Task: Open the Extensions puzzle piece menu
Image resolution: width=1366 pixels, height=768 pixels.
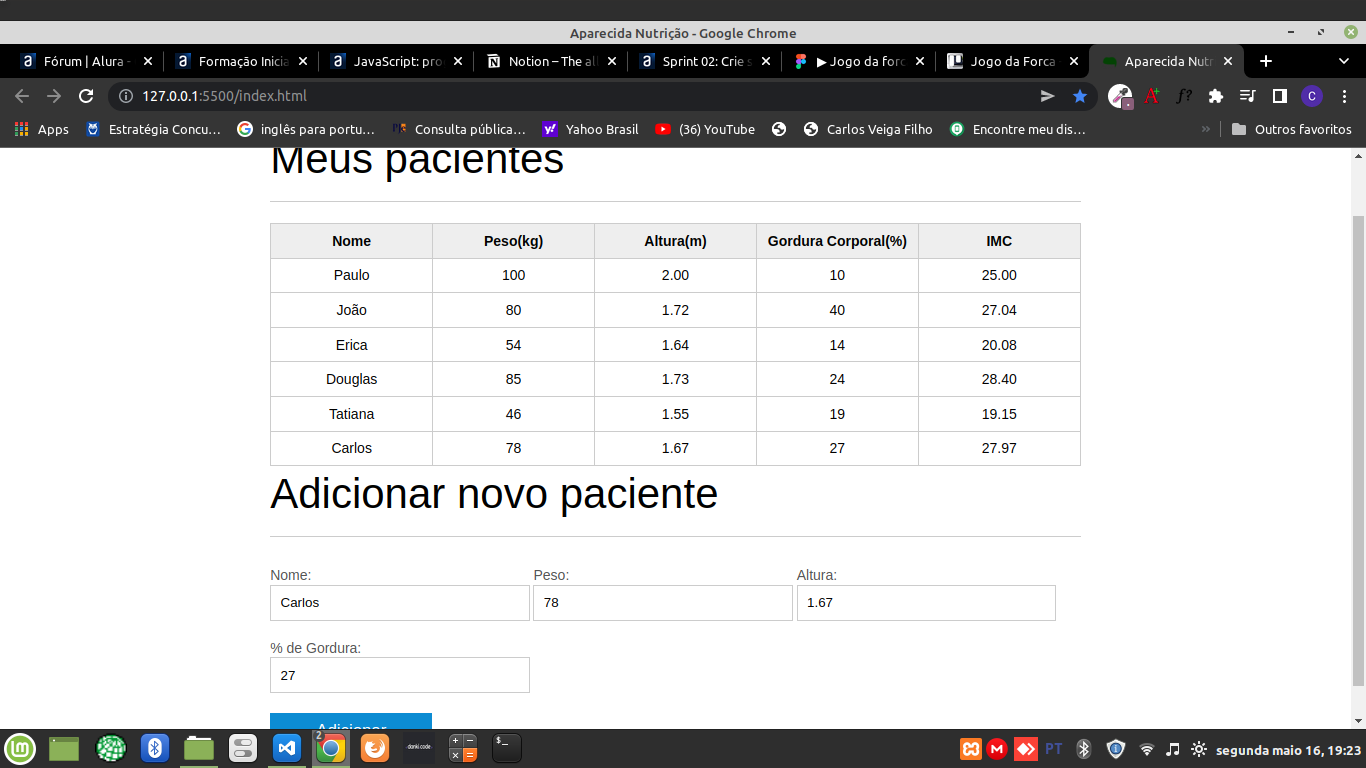Action: pyautogui.click(x=1216, y=96)
